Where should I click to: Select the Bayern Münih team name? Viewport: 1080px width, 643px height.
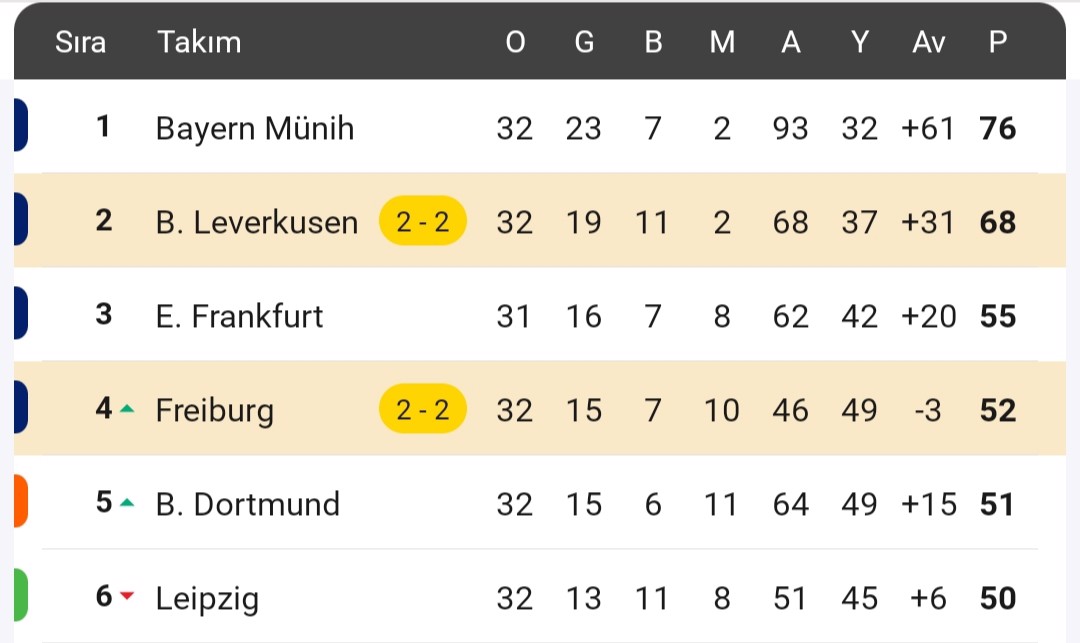(x=255, y=129)
